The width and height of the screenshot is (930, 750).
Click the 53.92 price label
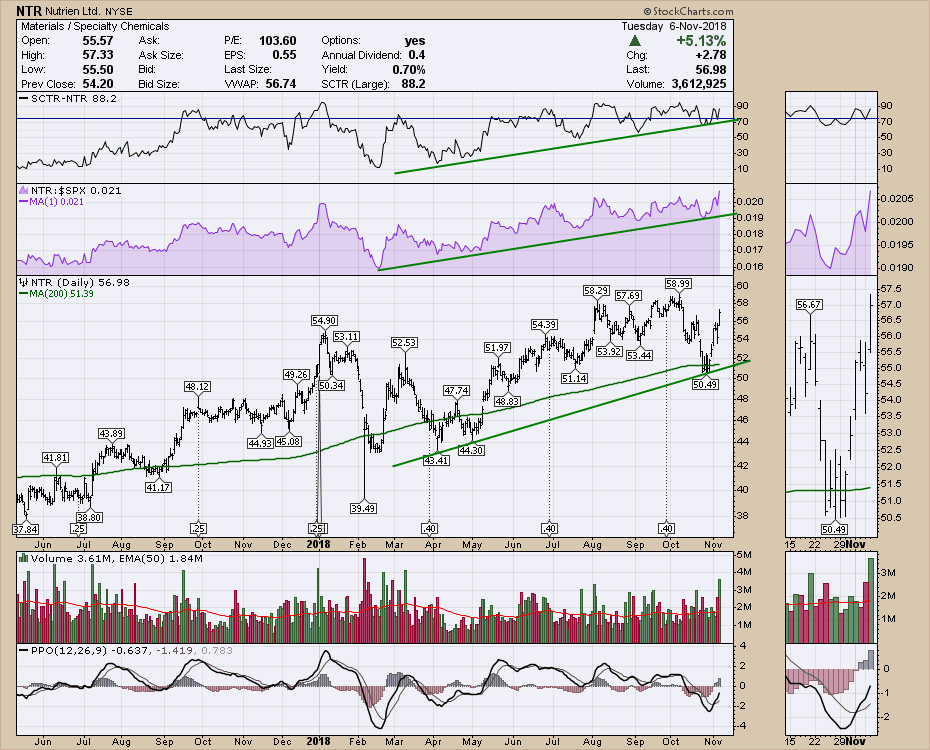click(609, 351)
